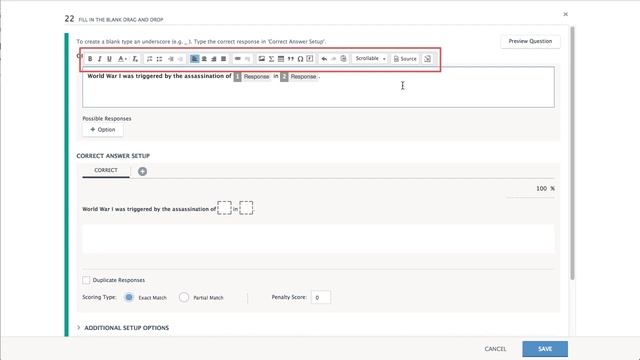The image size is (640, 360).
Task: Toggle italic formatting
Action: [99, 59]
